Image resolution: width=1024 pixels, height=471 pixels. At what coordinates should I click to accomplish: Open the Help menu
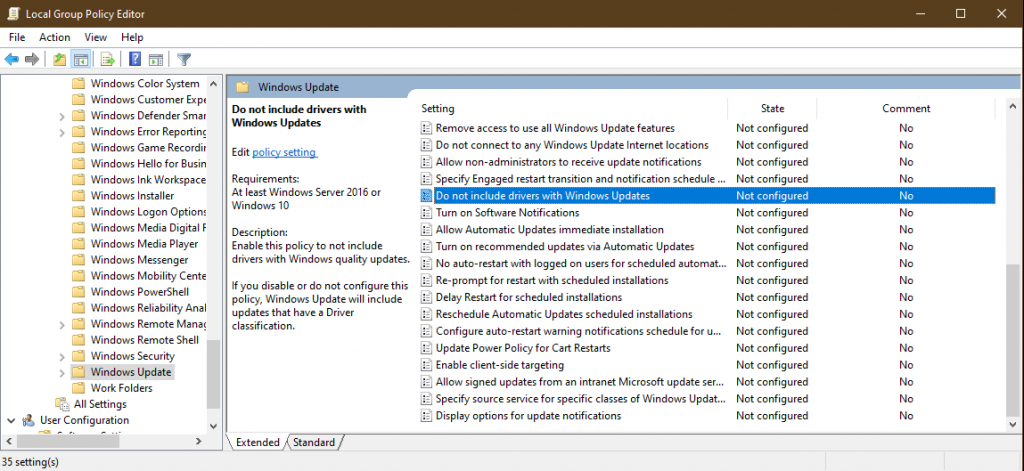132,37
